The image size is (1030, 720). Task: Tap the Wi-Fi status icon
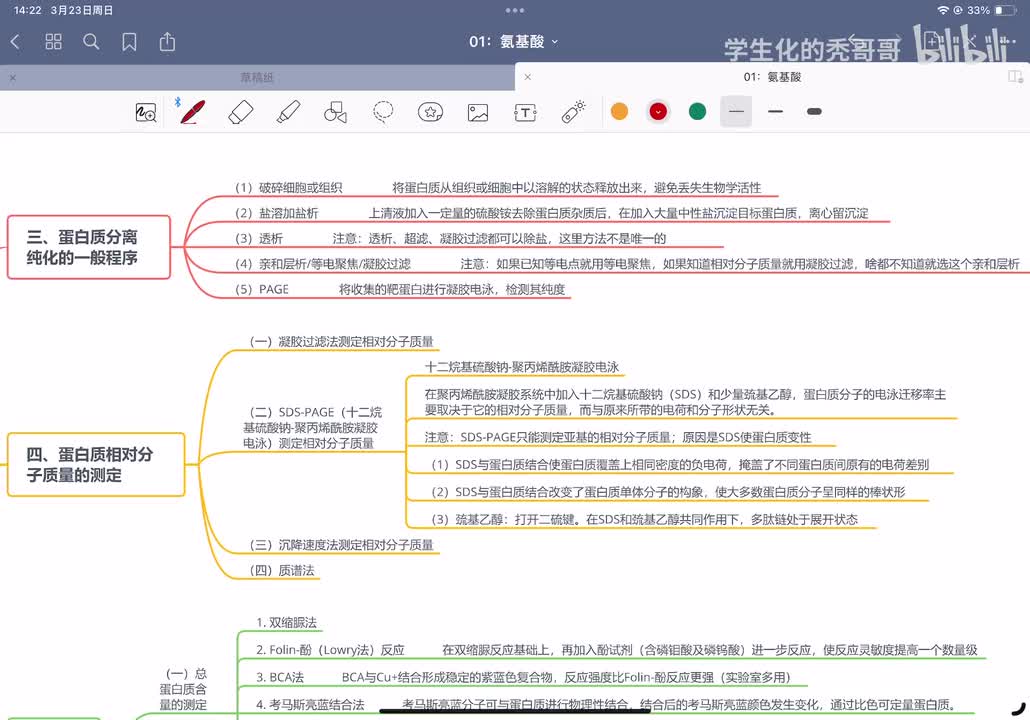click(x=943, y=11)
